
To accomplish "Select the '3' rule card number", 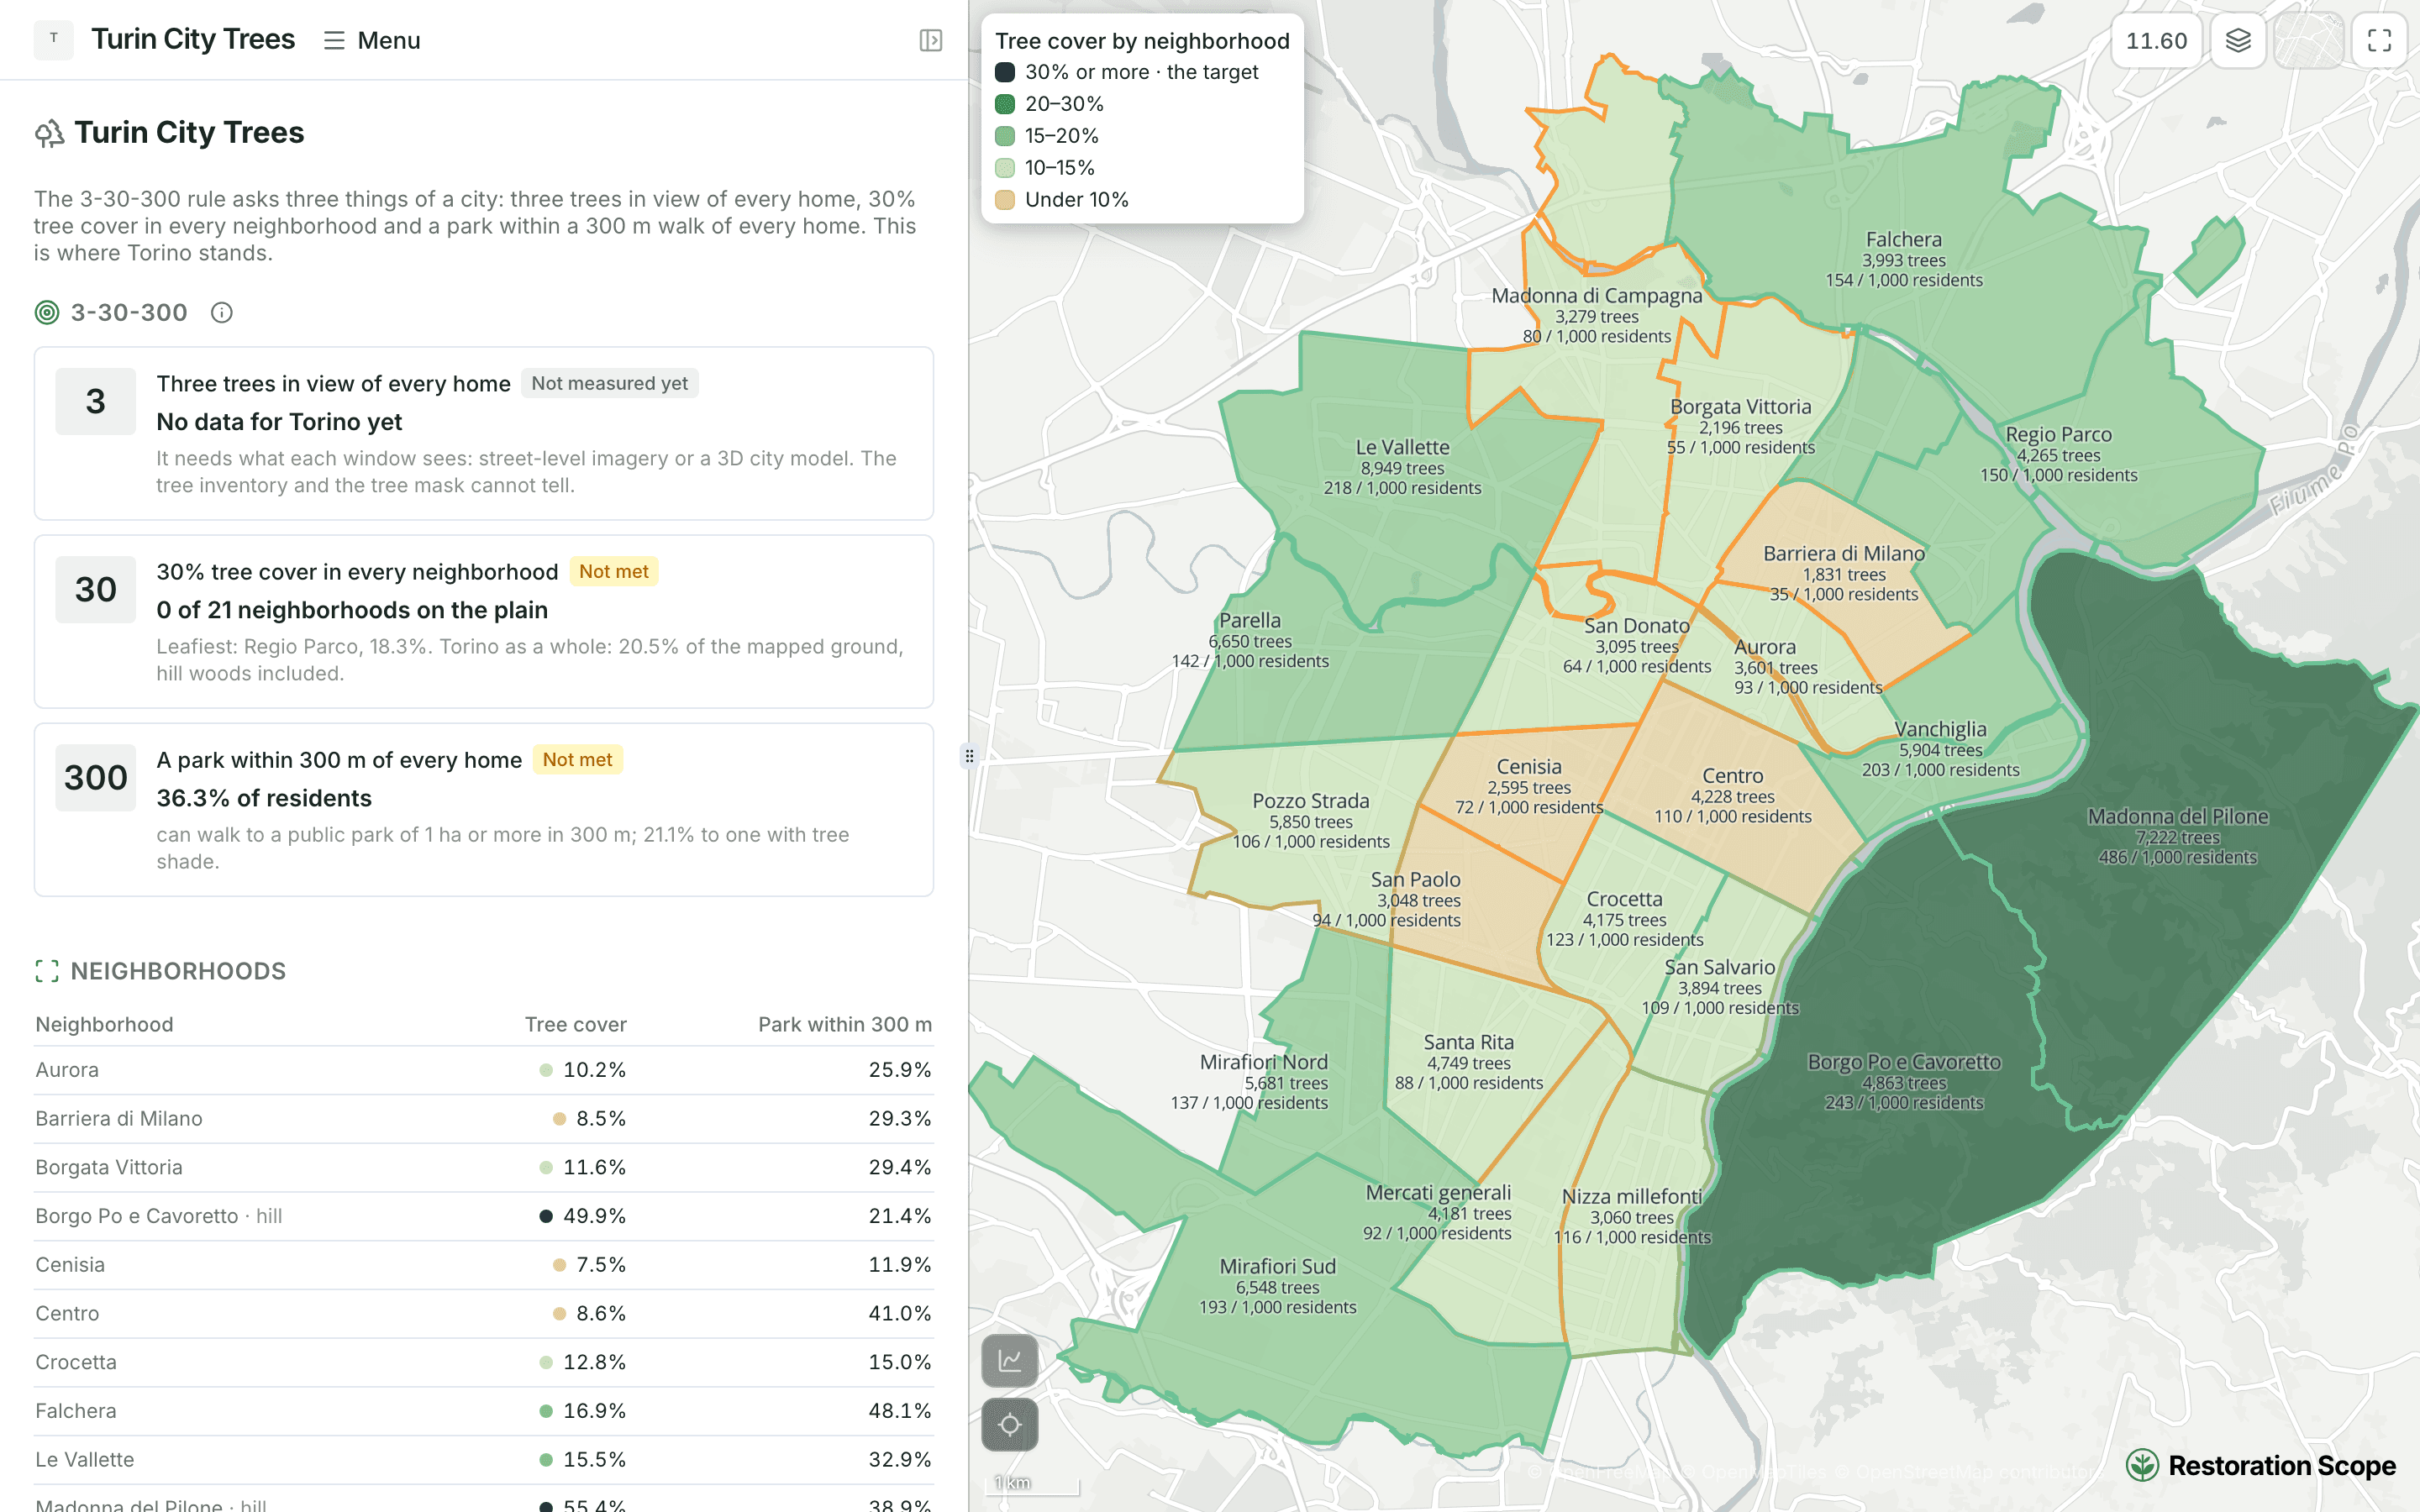I will tap(95, 401).
